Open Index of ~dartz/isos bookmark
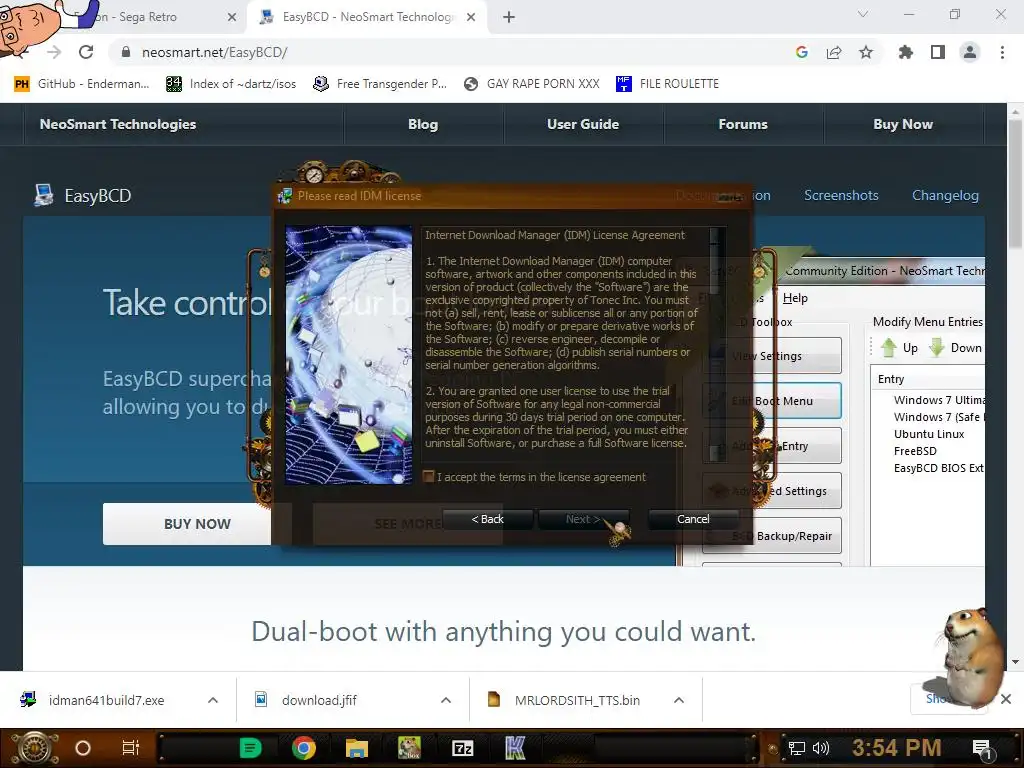 (231, 84)
